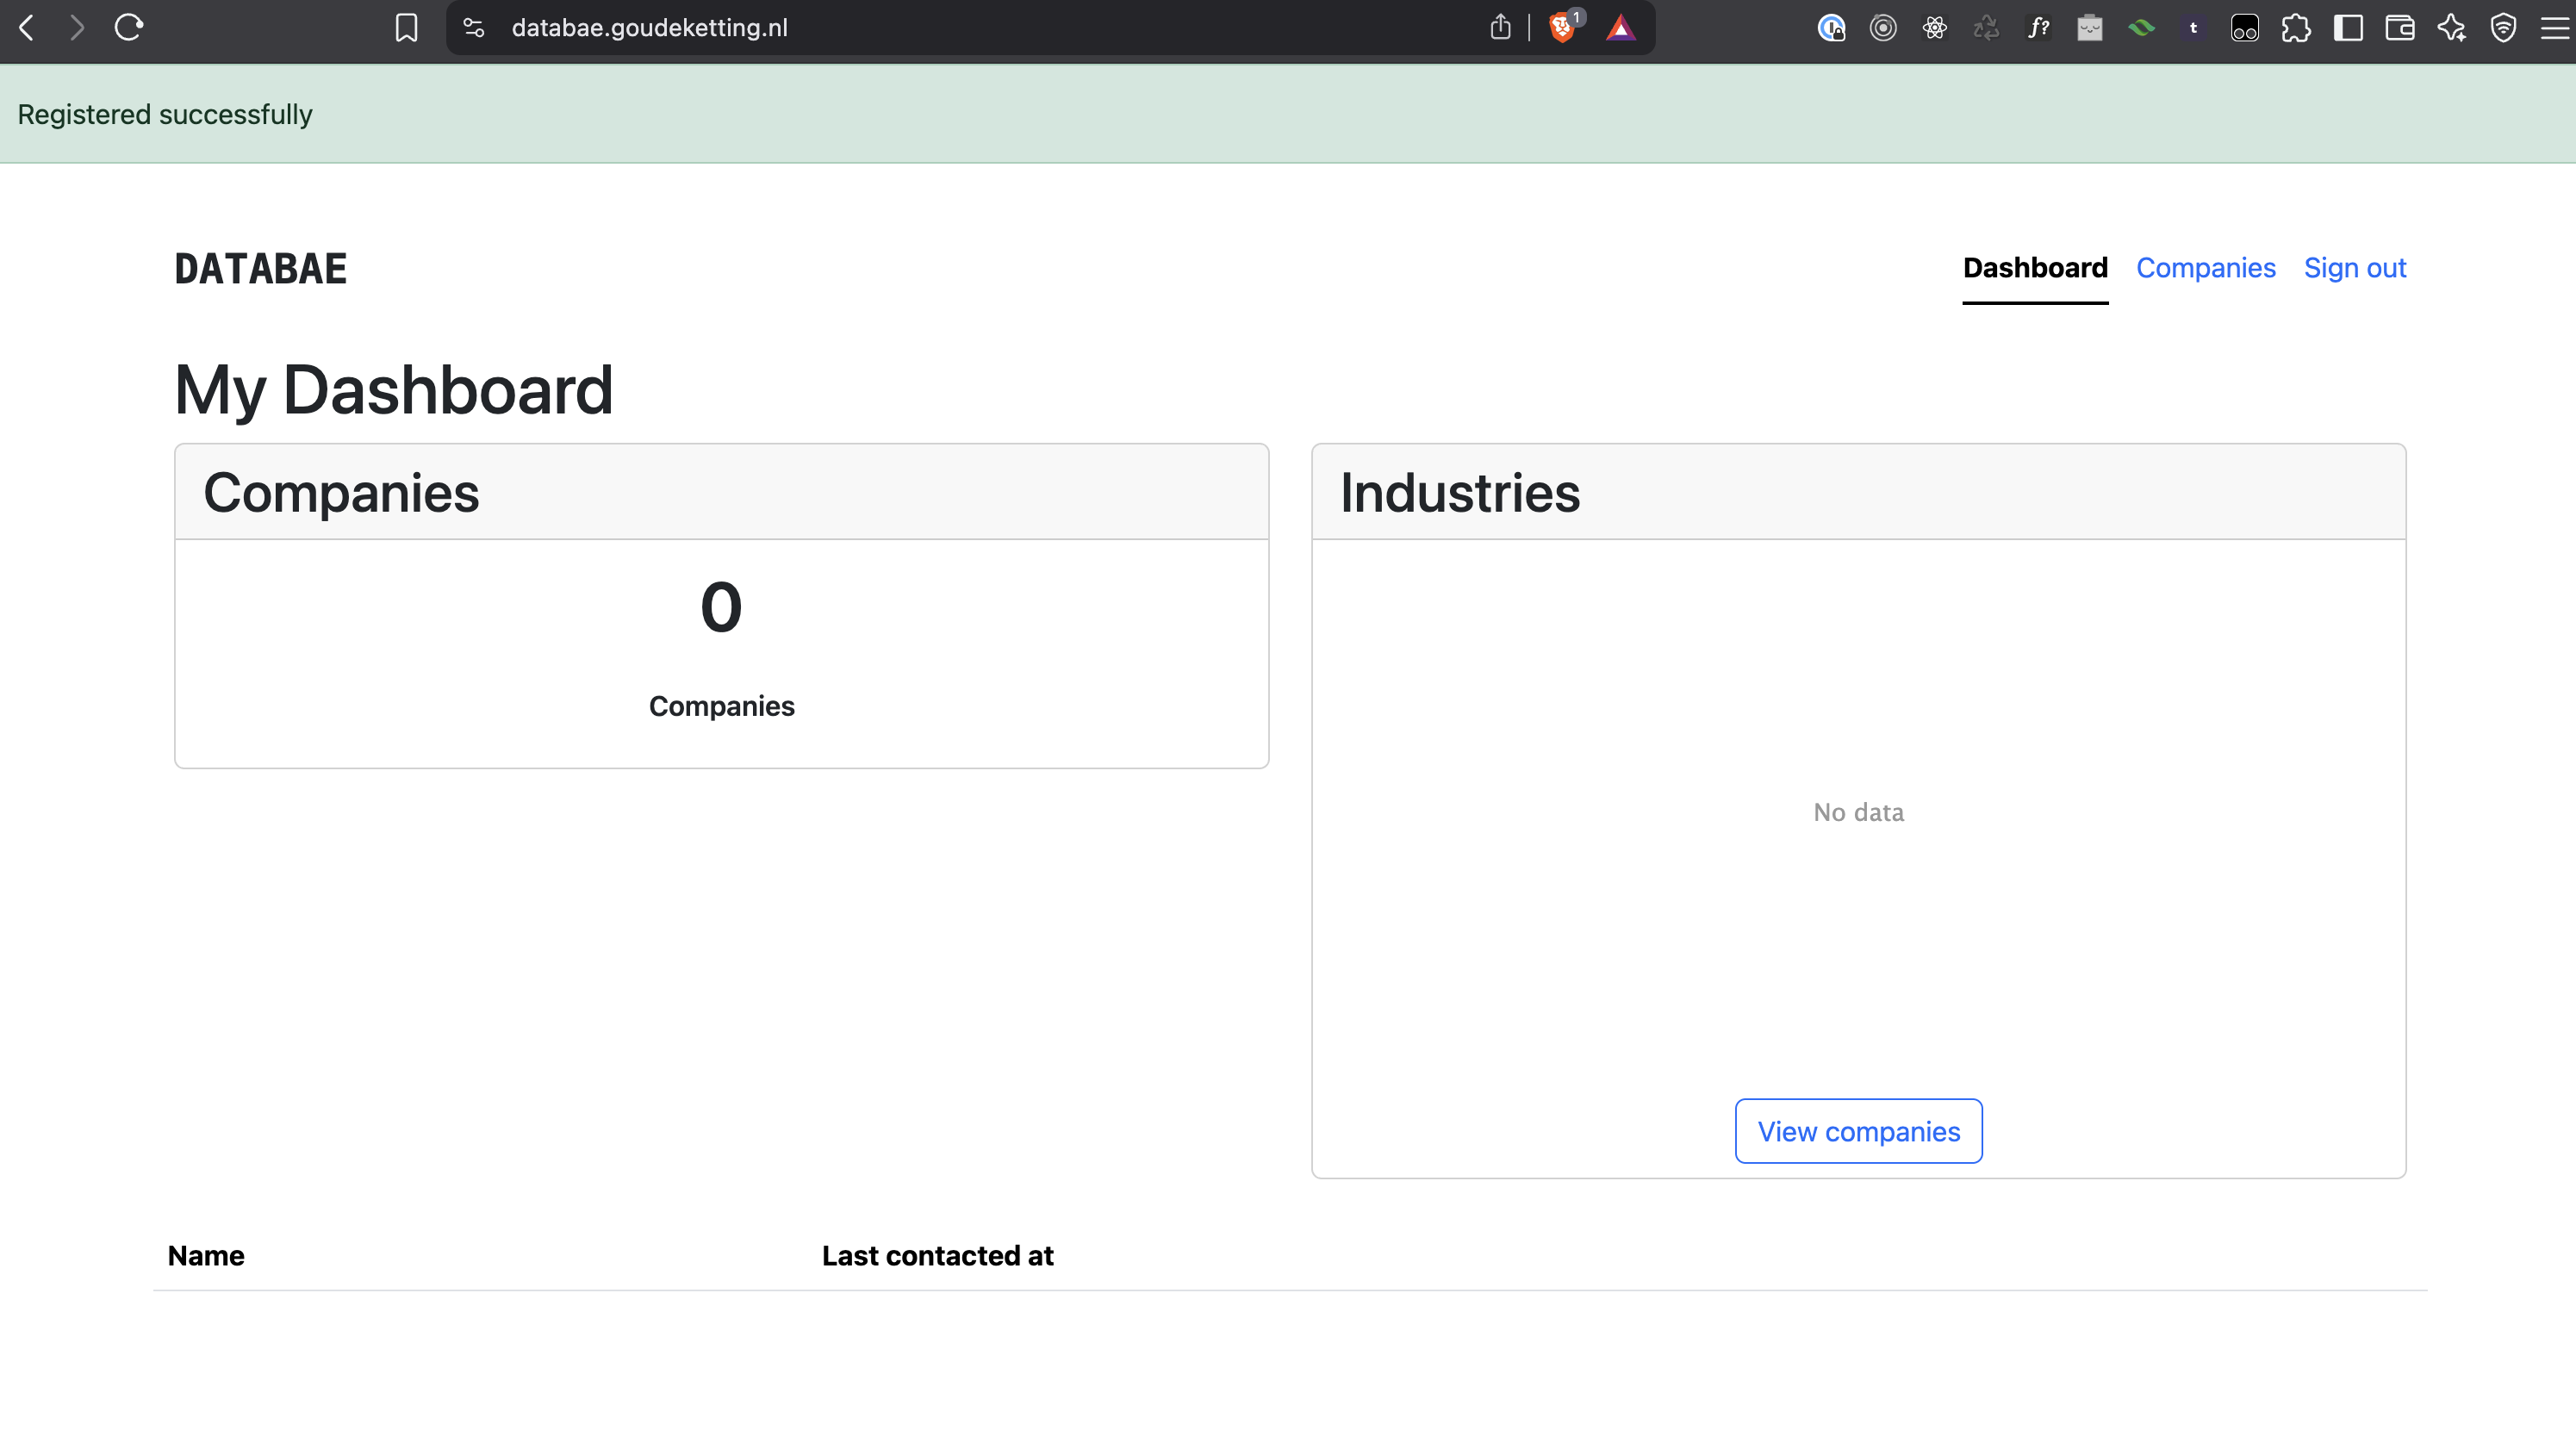Go back to the previous page

pyautogui.click(x=27, y=27)
